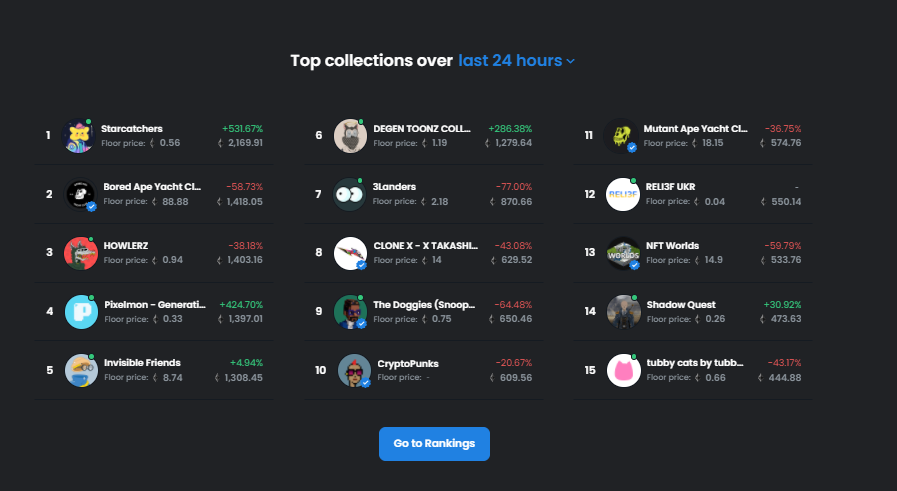Screen dimensions: 897x491
Task: Click the 550.14 volume for RELI3F UKR
Action: click(786, 201)
